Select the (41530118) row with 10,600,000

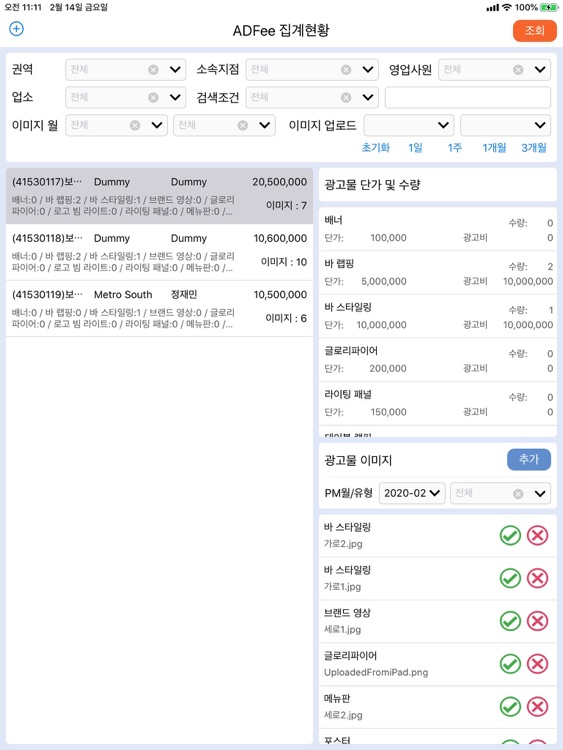coord(159,253)
